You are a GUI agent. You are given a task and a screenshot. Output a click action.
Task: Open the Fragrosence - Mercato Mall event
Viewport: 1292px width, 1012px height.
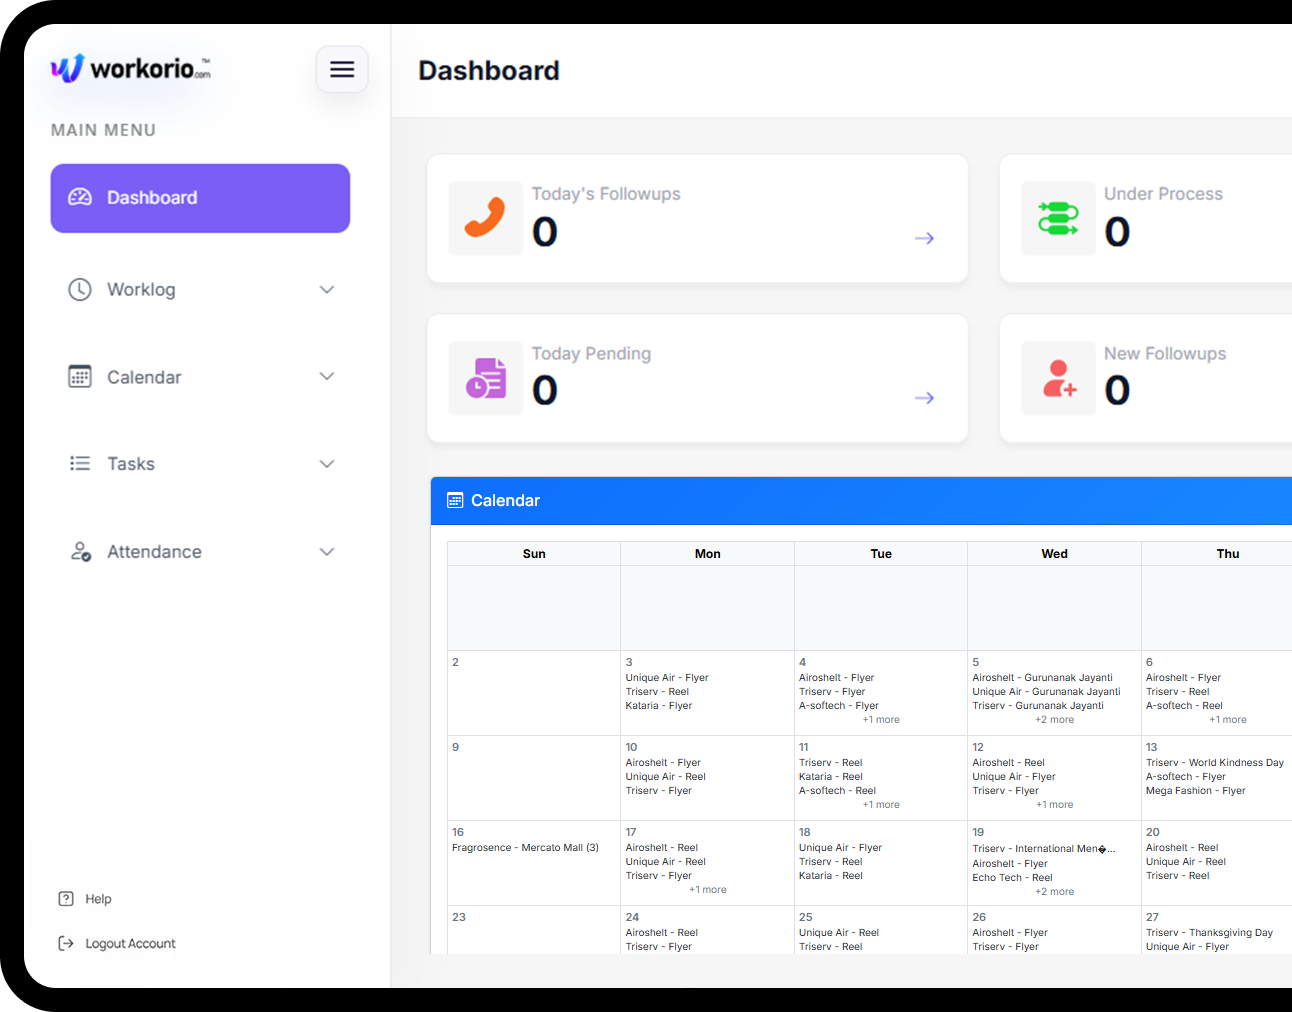pyautogui.click(x=525, y=848)
